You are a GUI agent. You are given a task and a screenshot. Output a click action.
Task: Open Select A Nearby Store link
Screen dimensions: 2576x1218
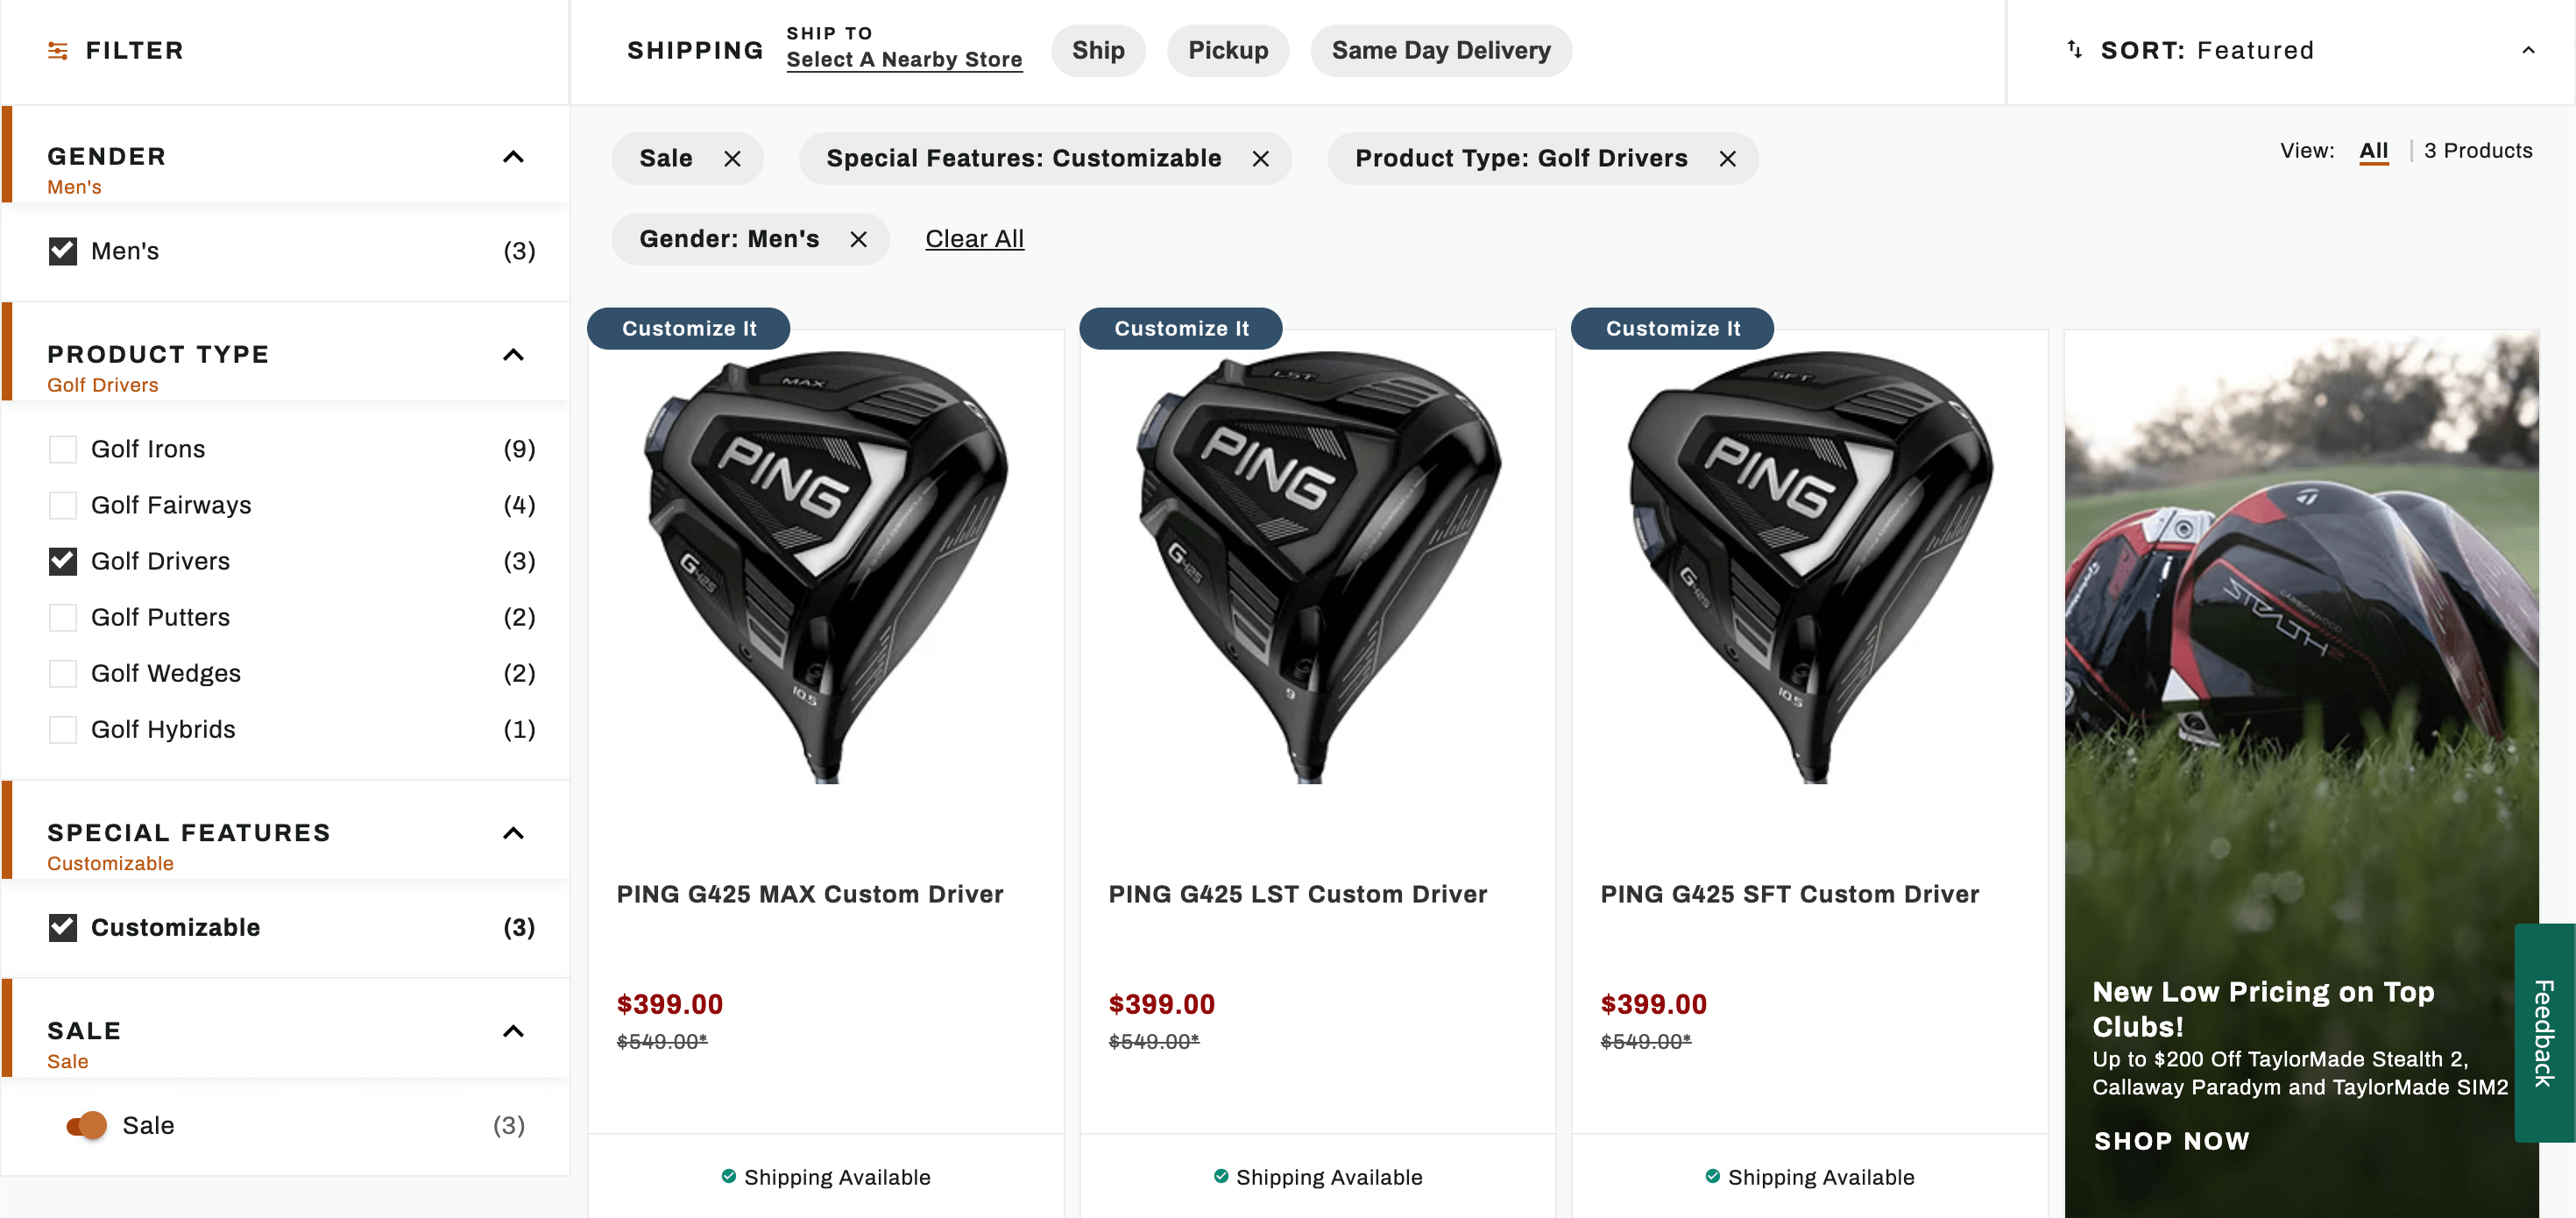coord(904,60)
